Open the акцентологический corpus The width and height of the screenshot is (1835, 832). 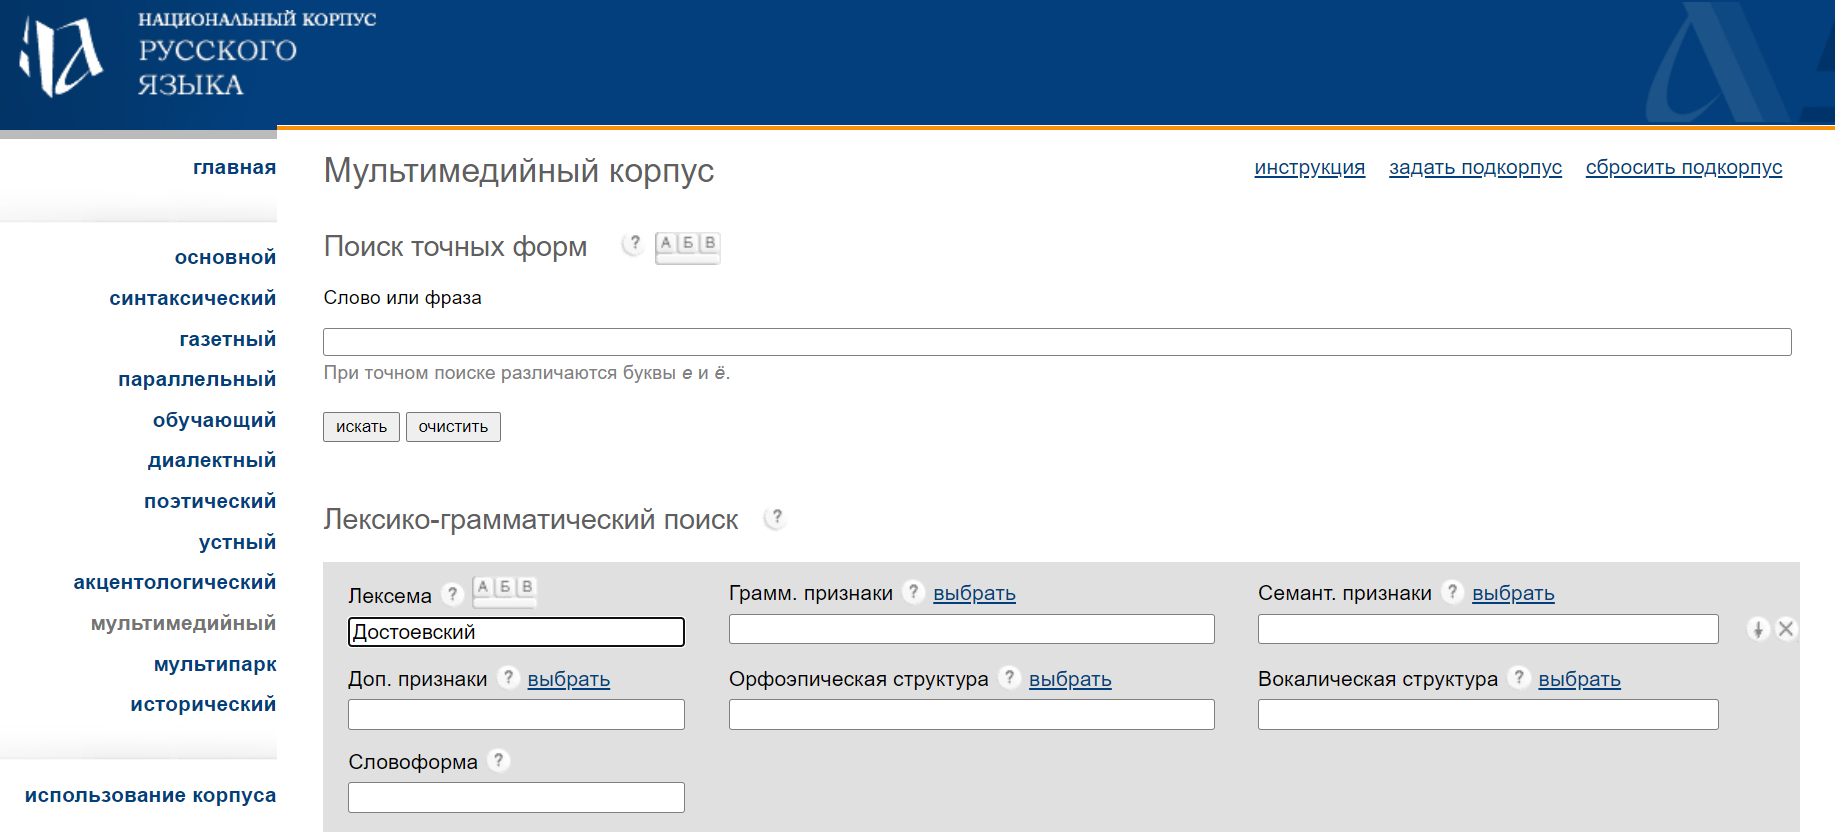click(x=174, y=582)
